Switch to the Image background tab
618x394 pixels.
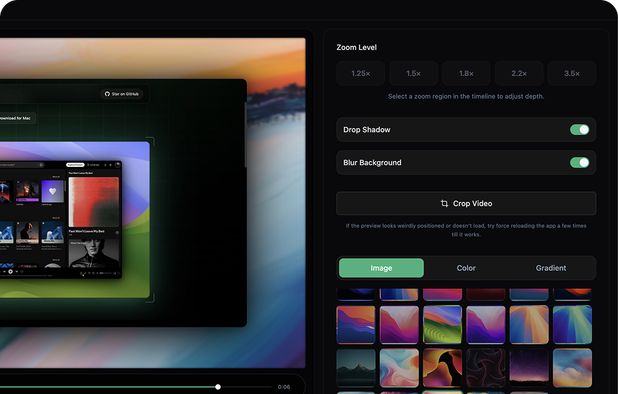[x=381, y=268]
